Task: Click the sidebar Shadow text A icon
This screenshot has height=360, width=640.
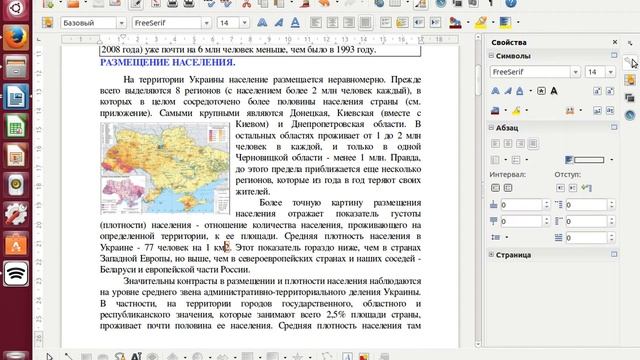Action: [554, 91]
